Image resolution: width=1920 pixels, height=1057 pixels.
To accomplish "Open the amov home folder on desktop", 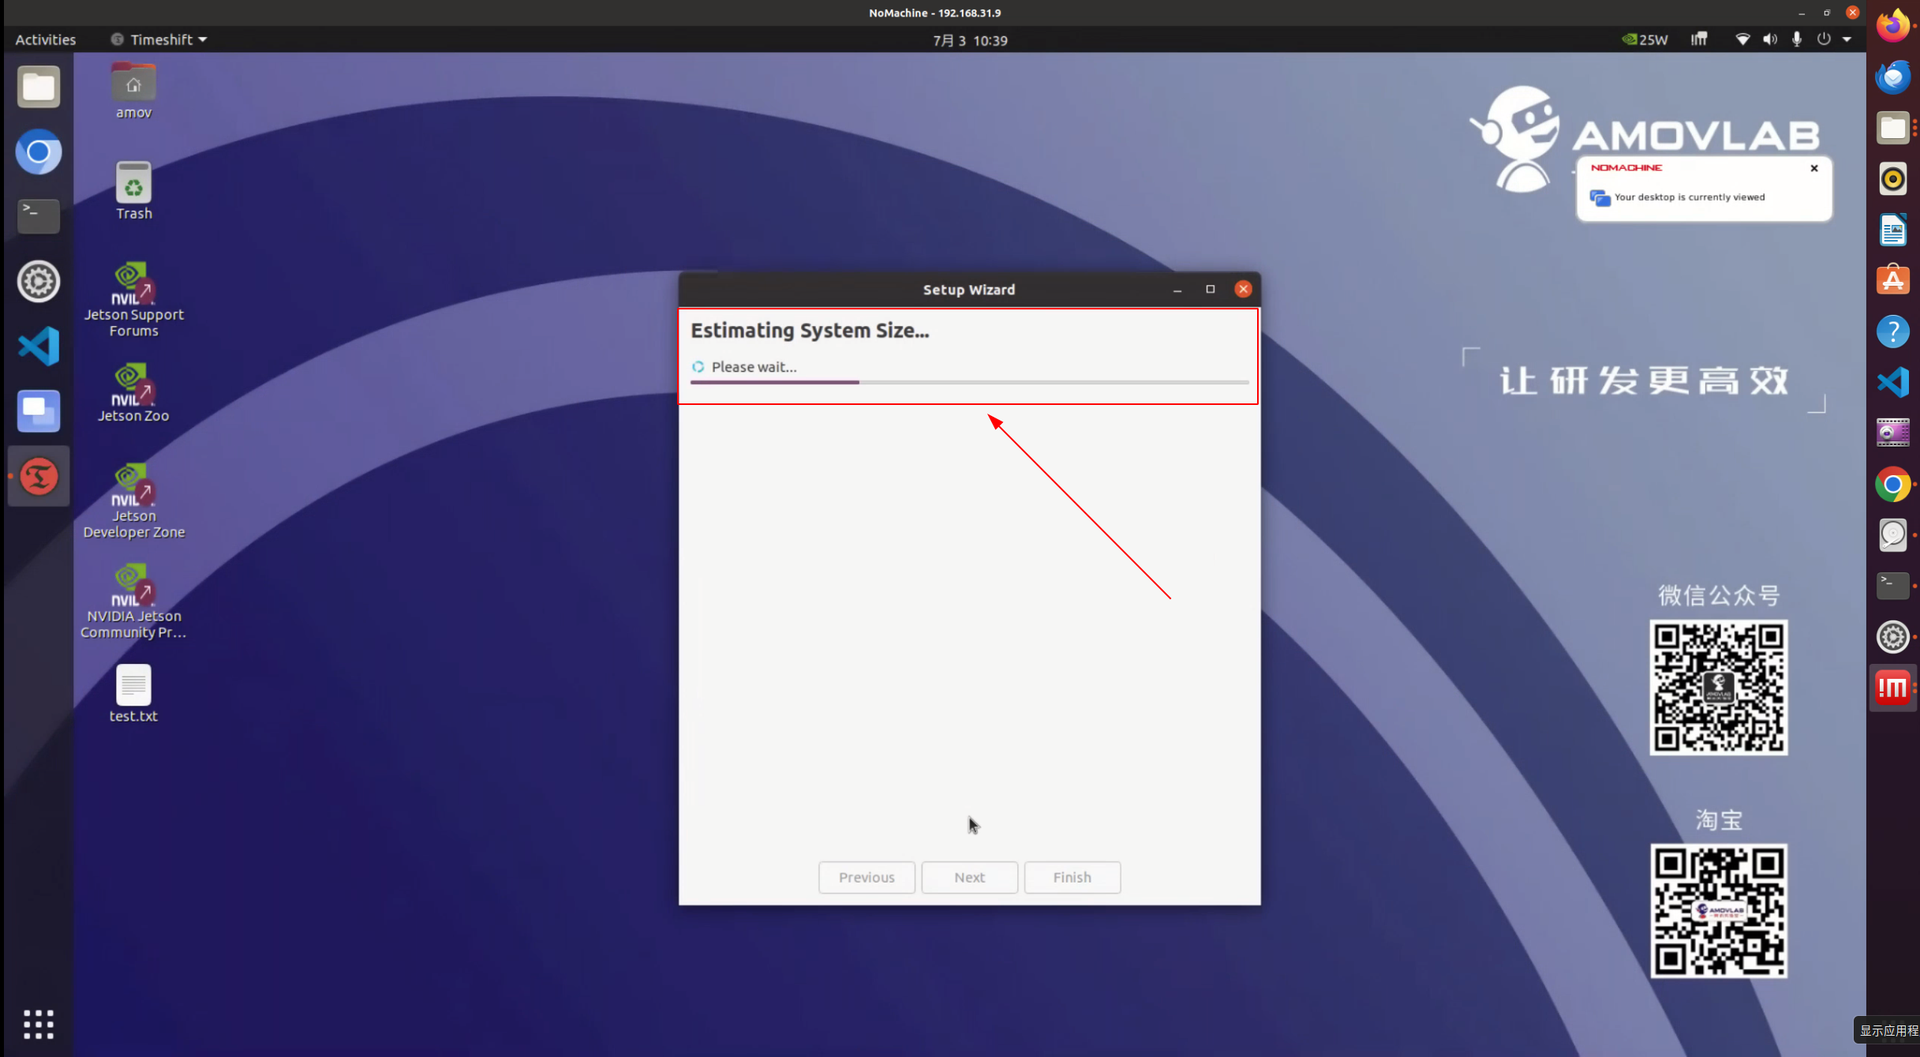I will click(x=133, y=91).
